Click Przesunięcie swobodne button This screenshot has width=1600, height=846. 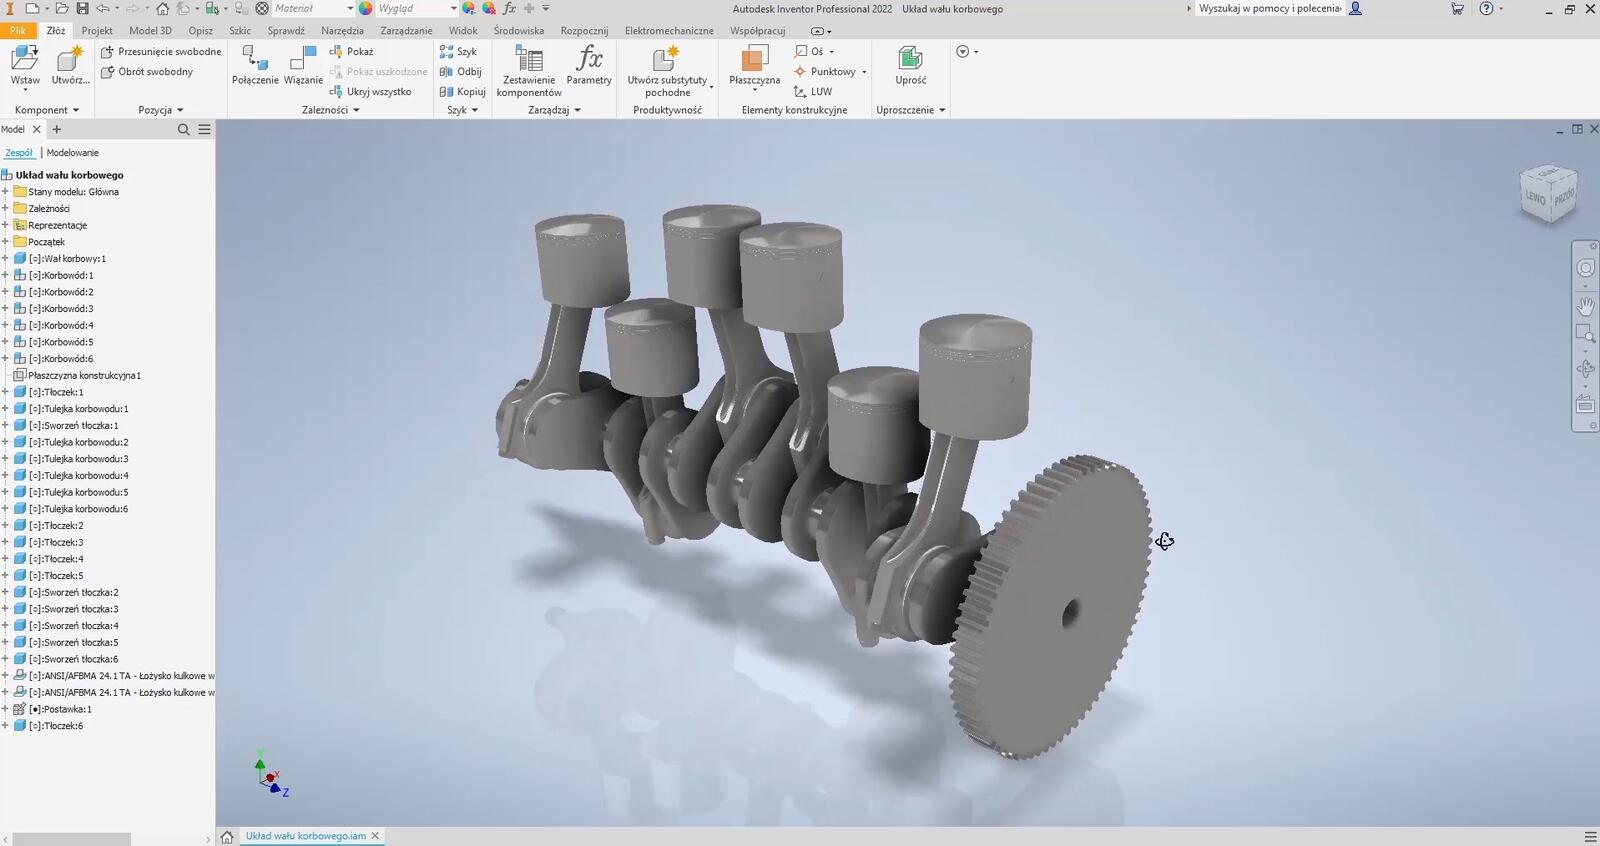(x=162, y=52)
